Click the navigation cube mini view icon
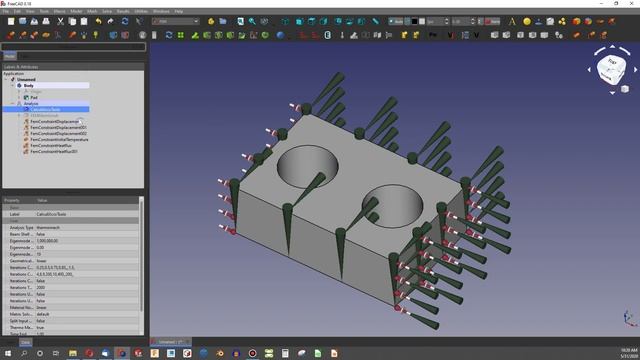The width and height of the screenshot is (640, 360). (625, 89)
